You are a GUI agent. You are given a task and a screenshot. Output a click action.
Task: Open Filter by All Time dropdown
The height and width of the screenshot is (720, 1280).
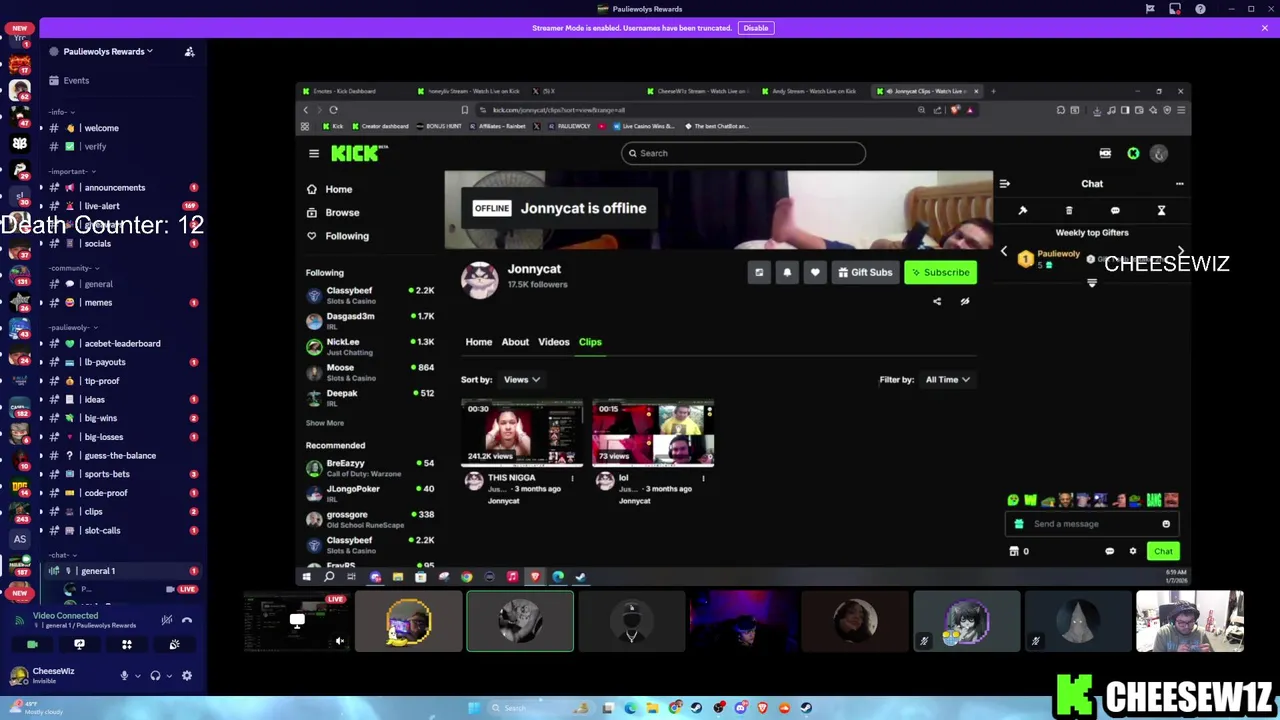pos(947,380)
